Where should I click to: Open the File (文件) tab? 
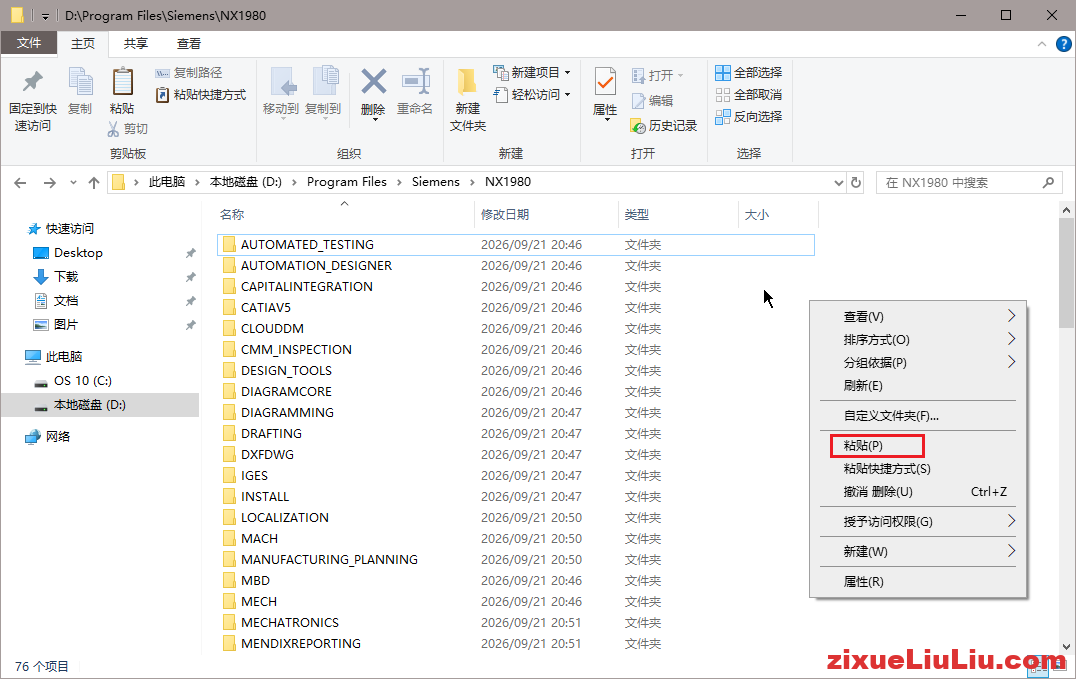[x=29, y=43]
